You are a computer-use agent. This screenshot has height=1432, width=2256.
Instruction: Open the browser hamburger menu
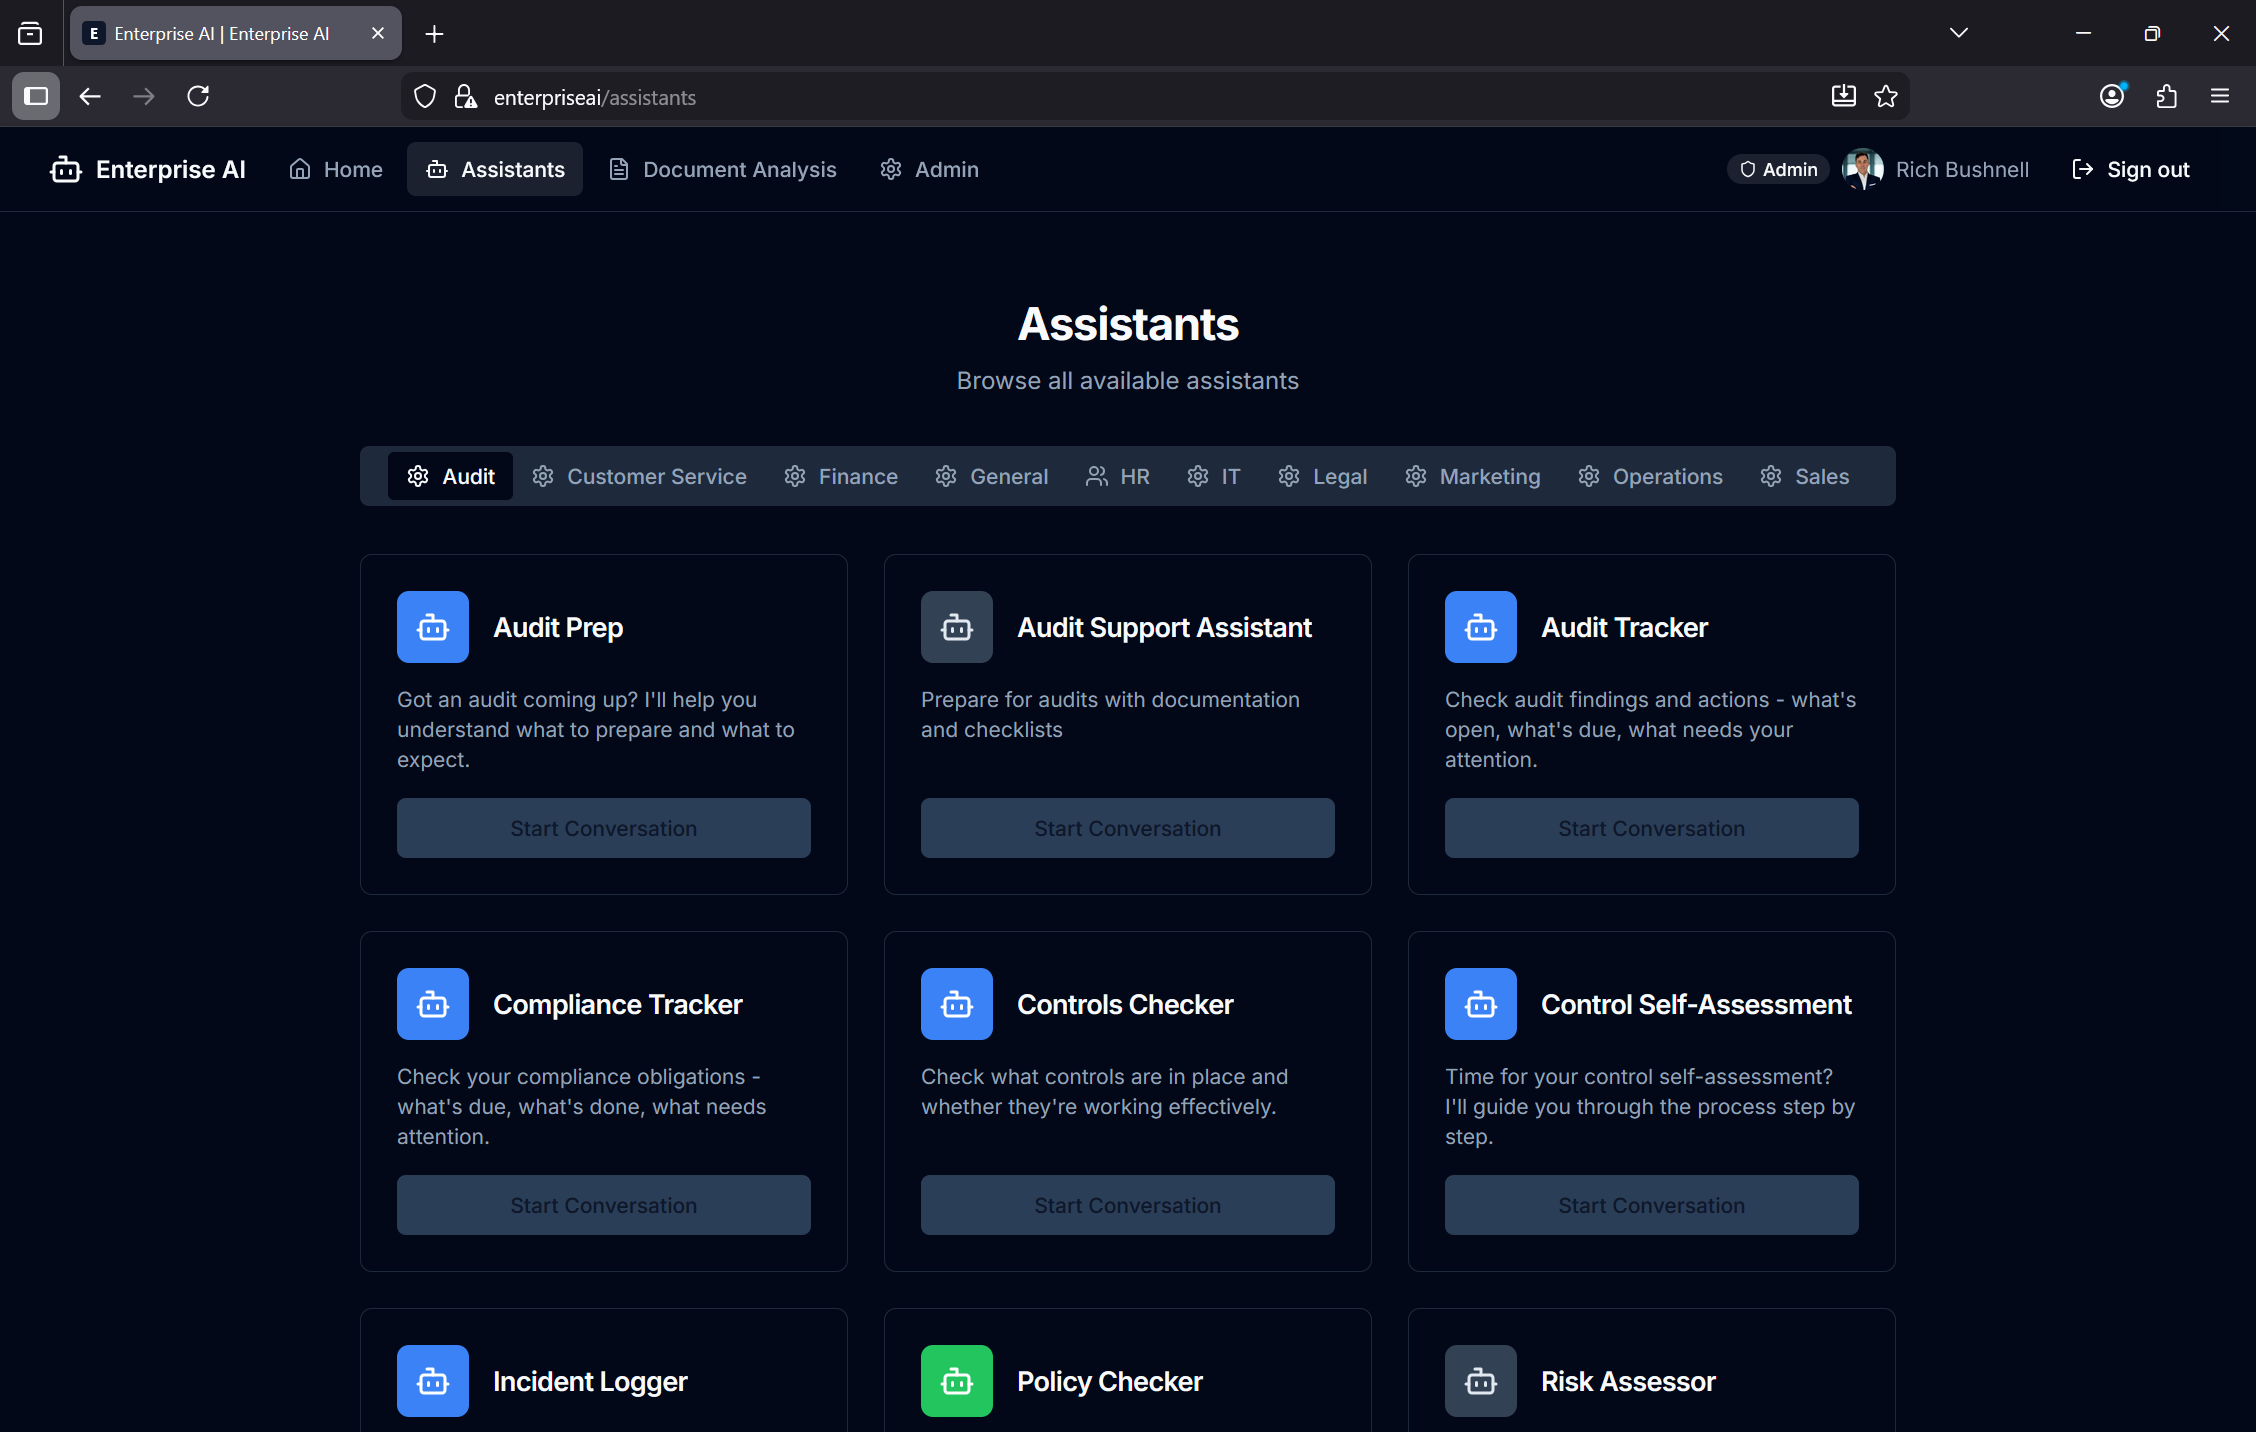[x=2219, y=96]
